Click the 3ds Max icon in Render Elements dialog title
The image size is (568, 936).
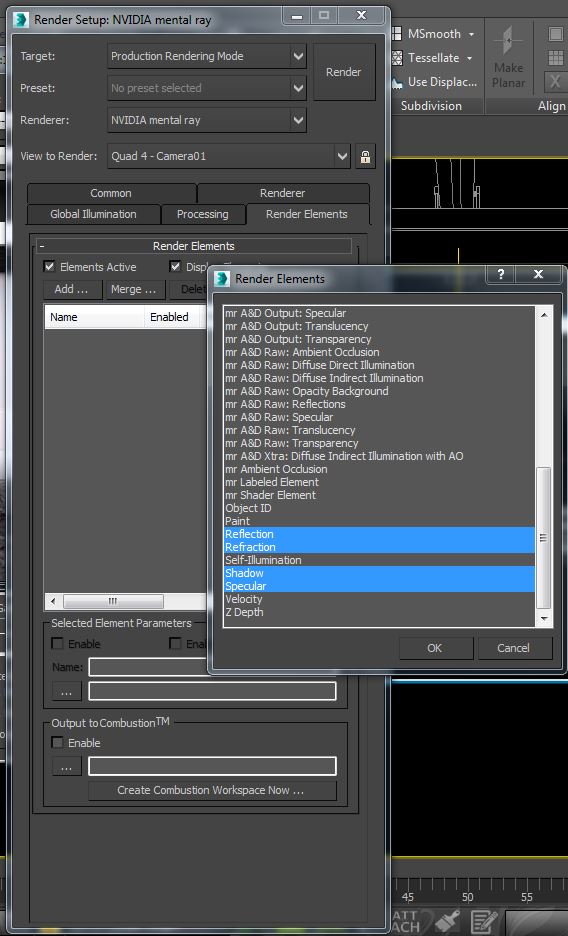pos(223,279)
